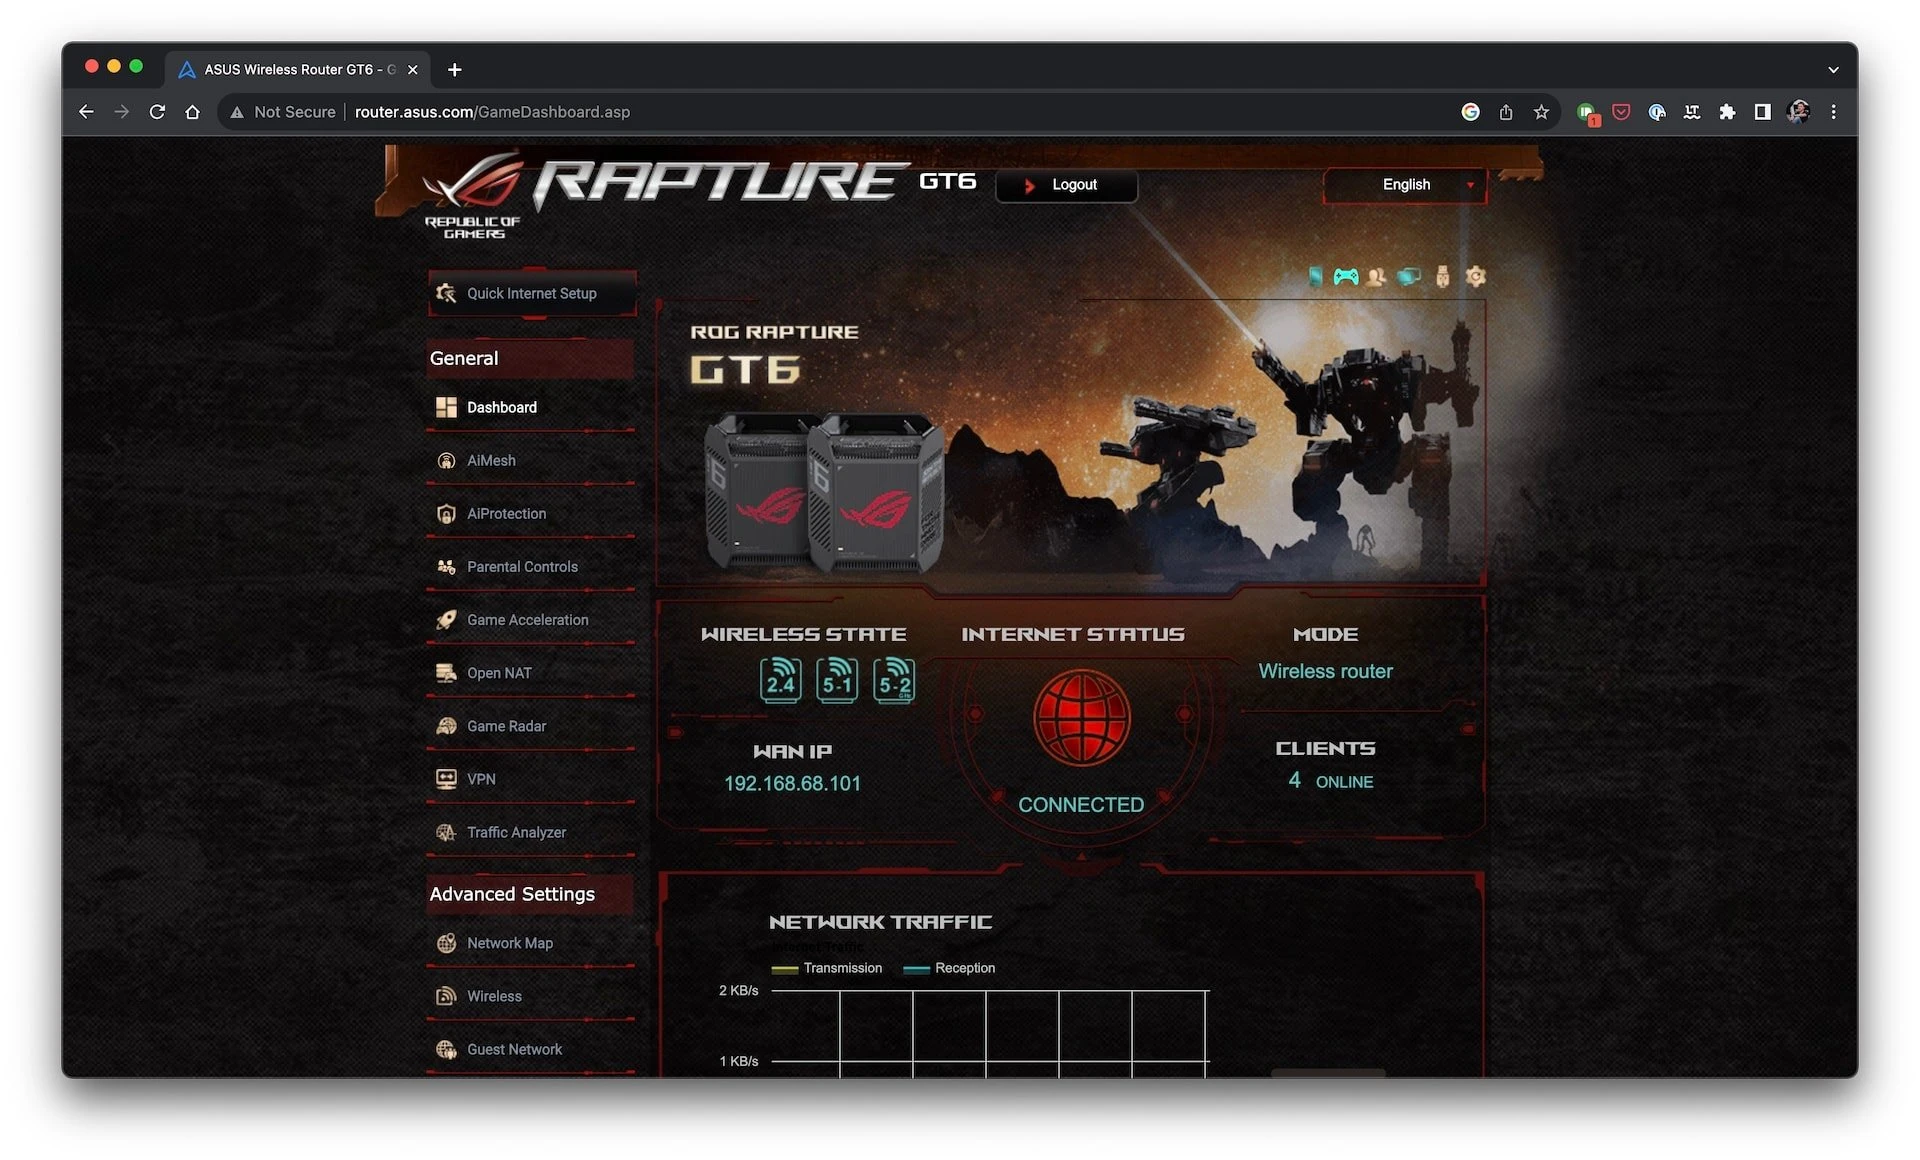This screenshot has width=1920, height=1160.
Task: Open the AiMesh menu item
Action: tap(531, 461)
